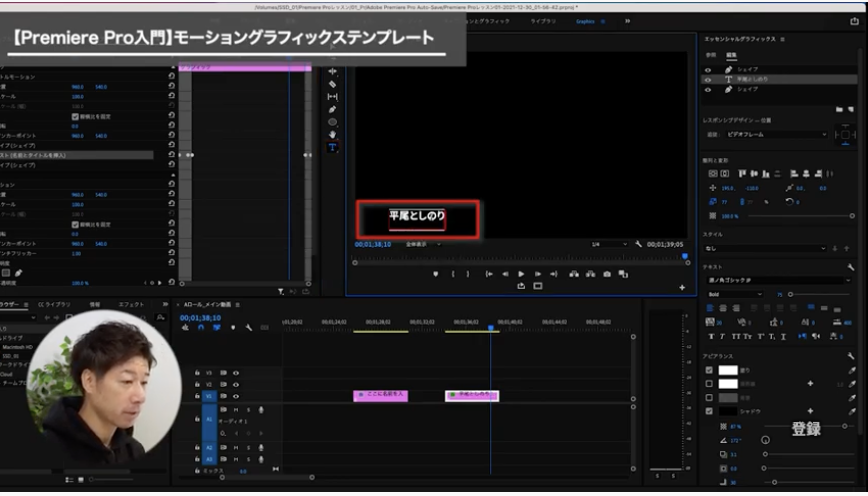The height and width of the screenshot is (496, 868).
Task: Select the Hand tool in the toolbar
Action: [x=332, y=135]
